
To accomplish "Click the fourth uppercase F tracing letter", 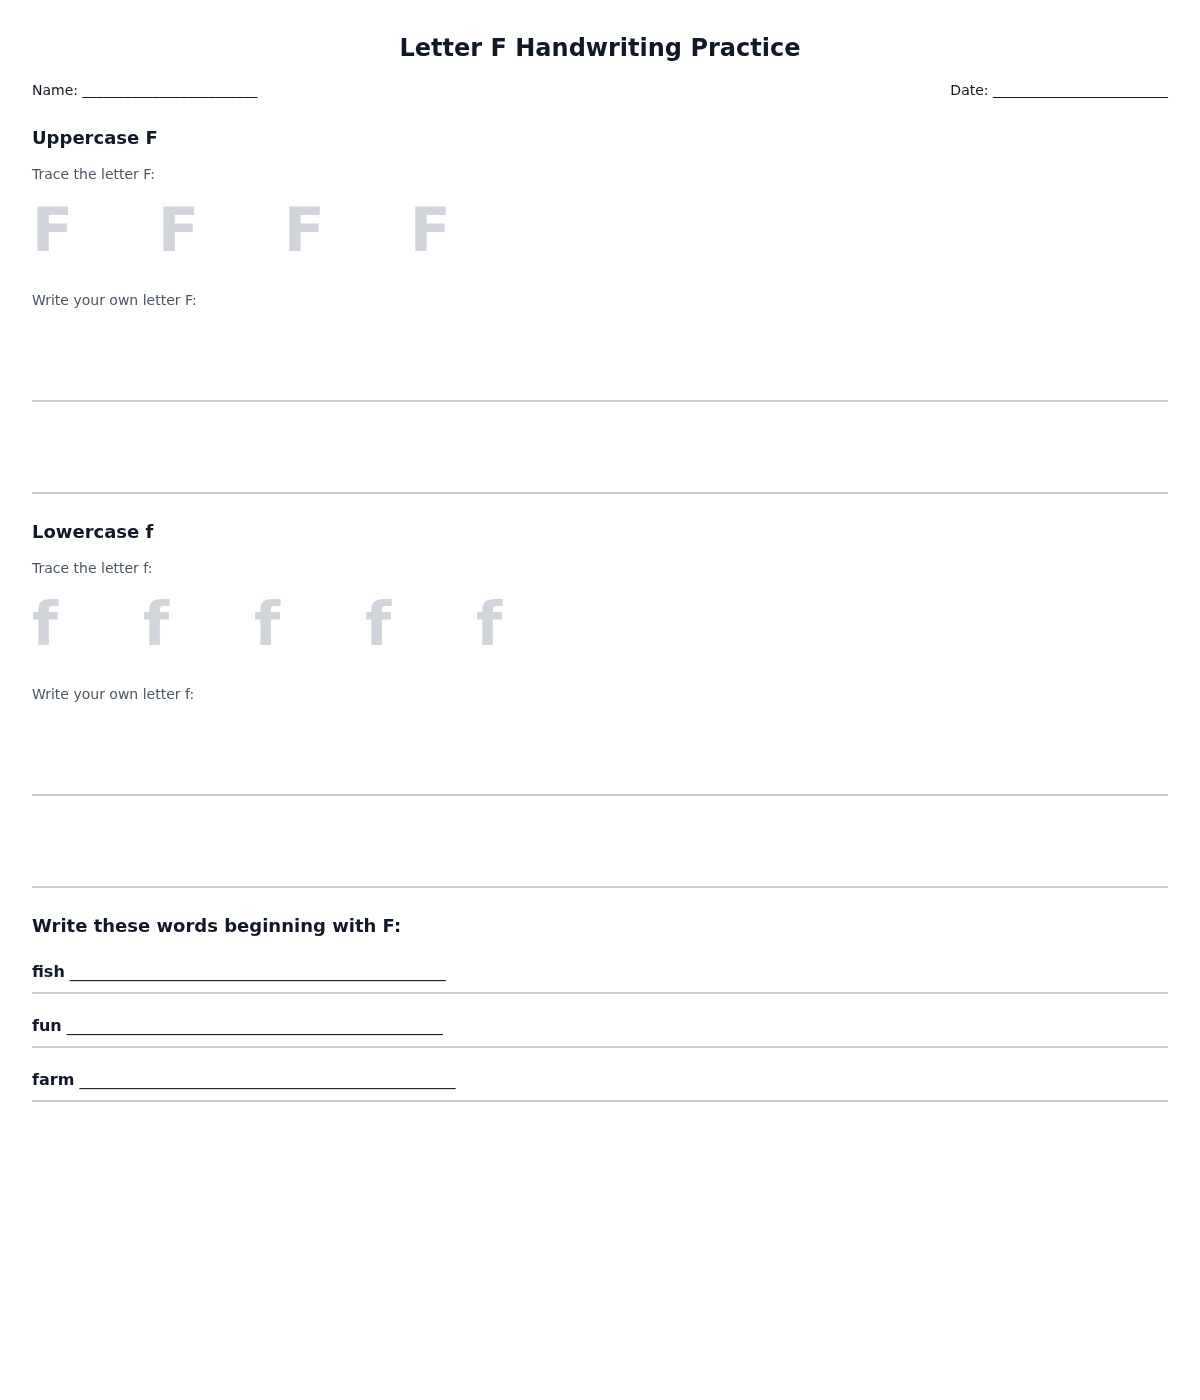I will click(x=430, y=231).
